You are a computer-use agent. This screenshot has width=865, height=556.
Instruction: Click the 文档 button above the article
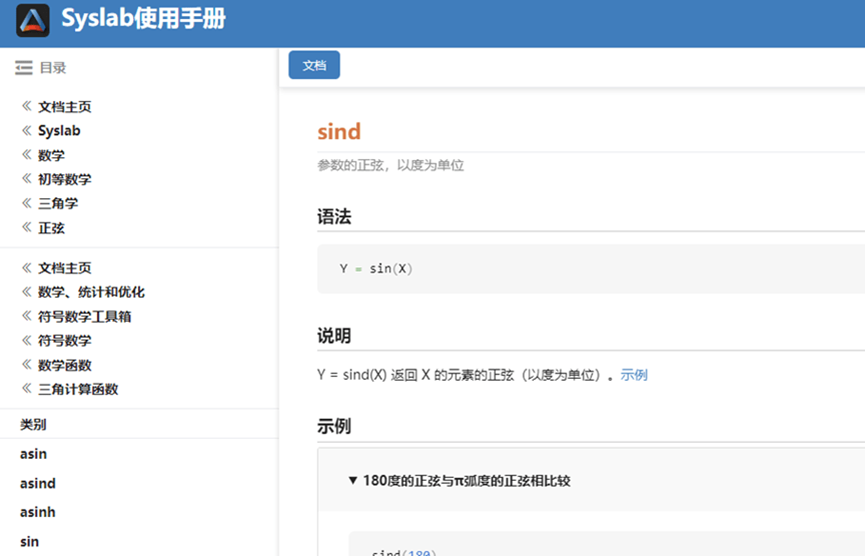click(314, 65)
